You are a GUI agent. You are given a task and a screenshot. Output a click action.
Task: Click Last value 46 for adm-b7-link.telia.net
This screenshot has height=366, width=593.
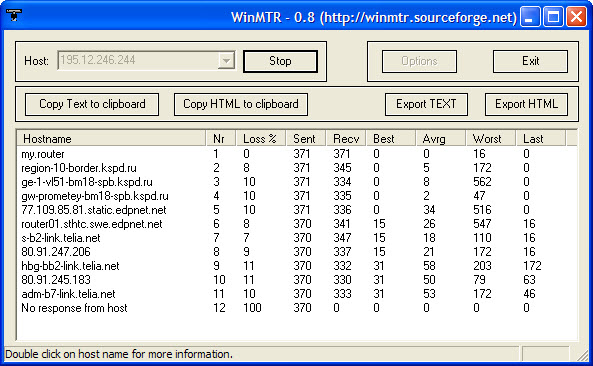(x=529, y=294)
